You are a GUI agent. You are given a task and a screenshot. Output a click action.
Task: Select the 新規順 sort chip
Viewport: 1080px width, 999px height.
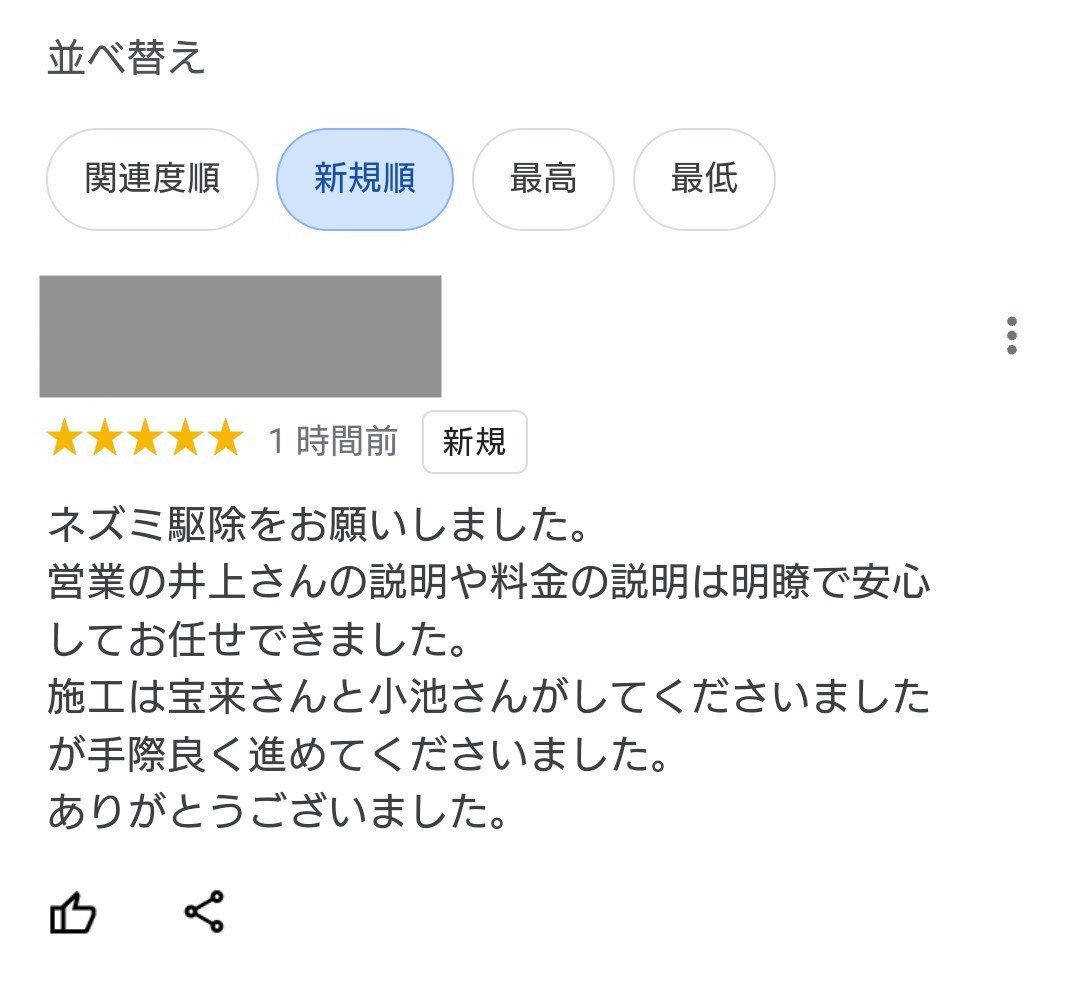click(x=364, y=180)
